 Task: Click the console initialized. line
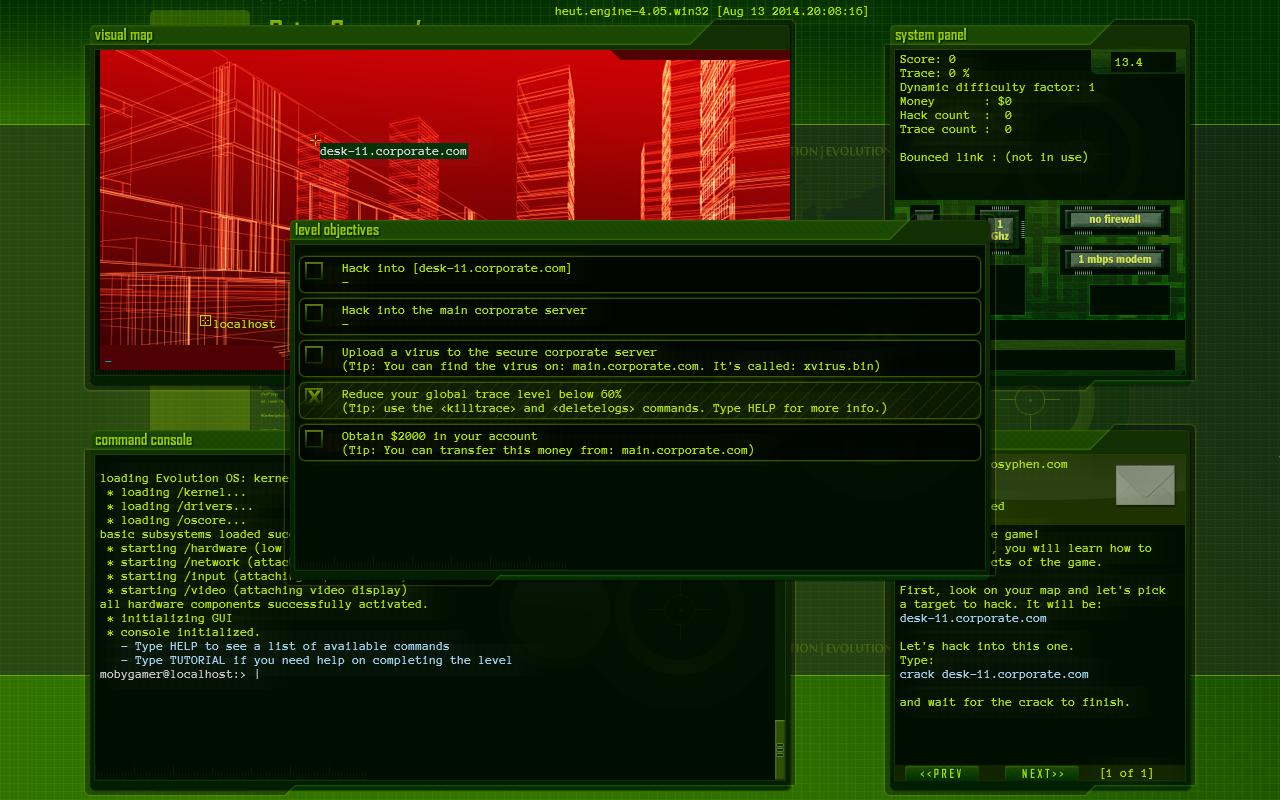[184, 632]
